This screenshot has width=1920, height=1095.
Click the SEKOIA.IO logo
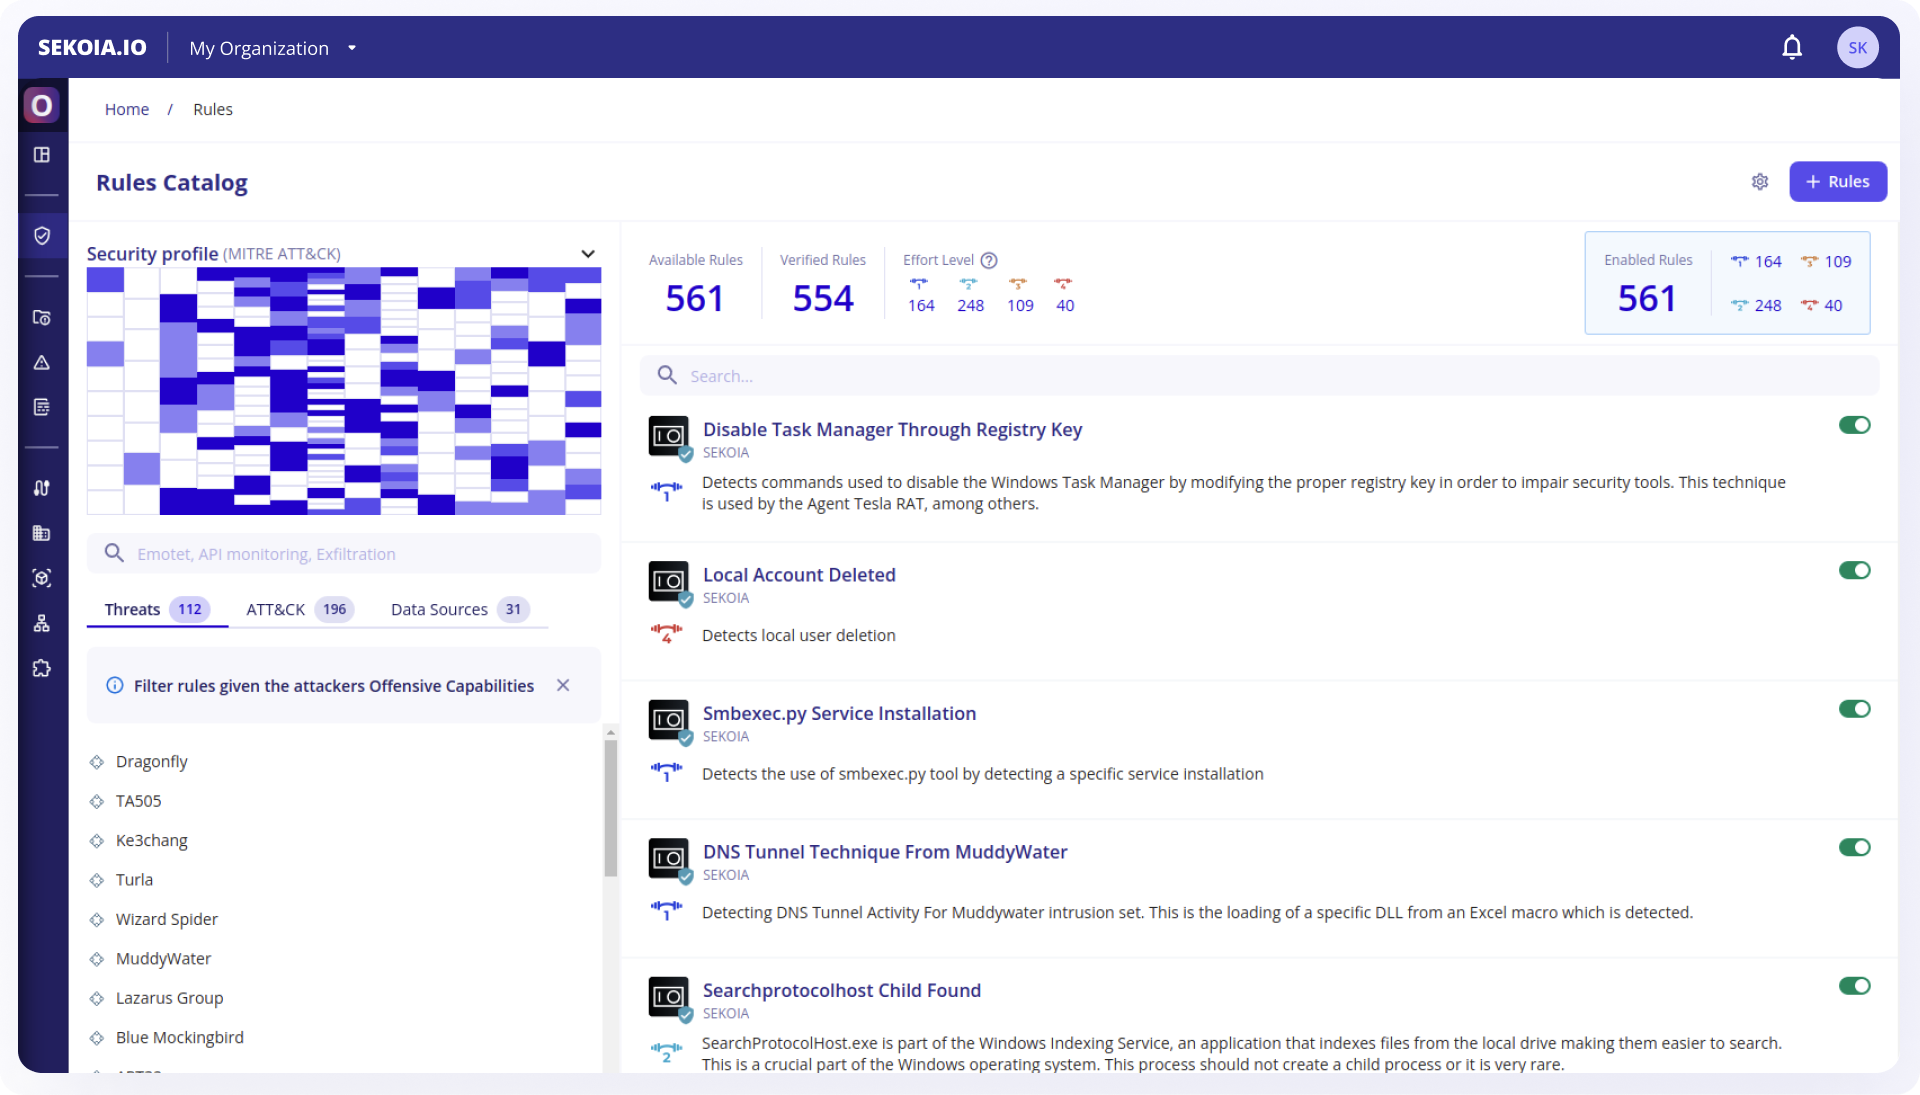point(92,47)
